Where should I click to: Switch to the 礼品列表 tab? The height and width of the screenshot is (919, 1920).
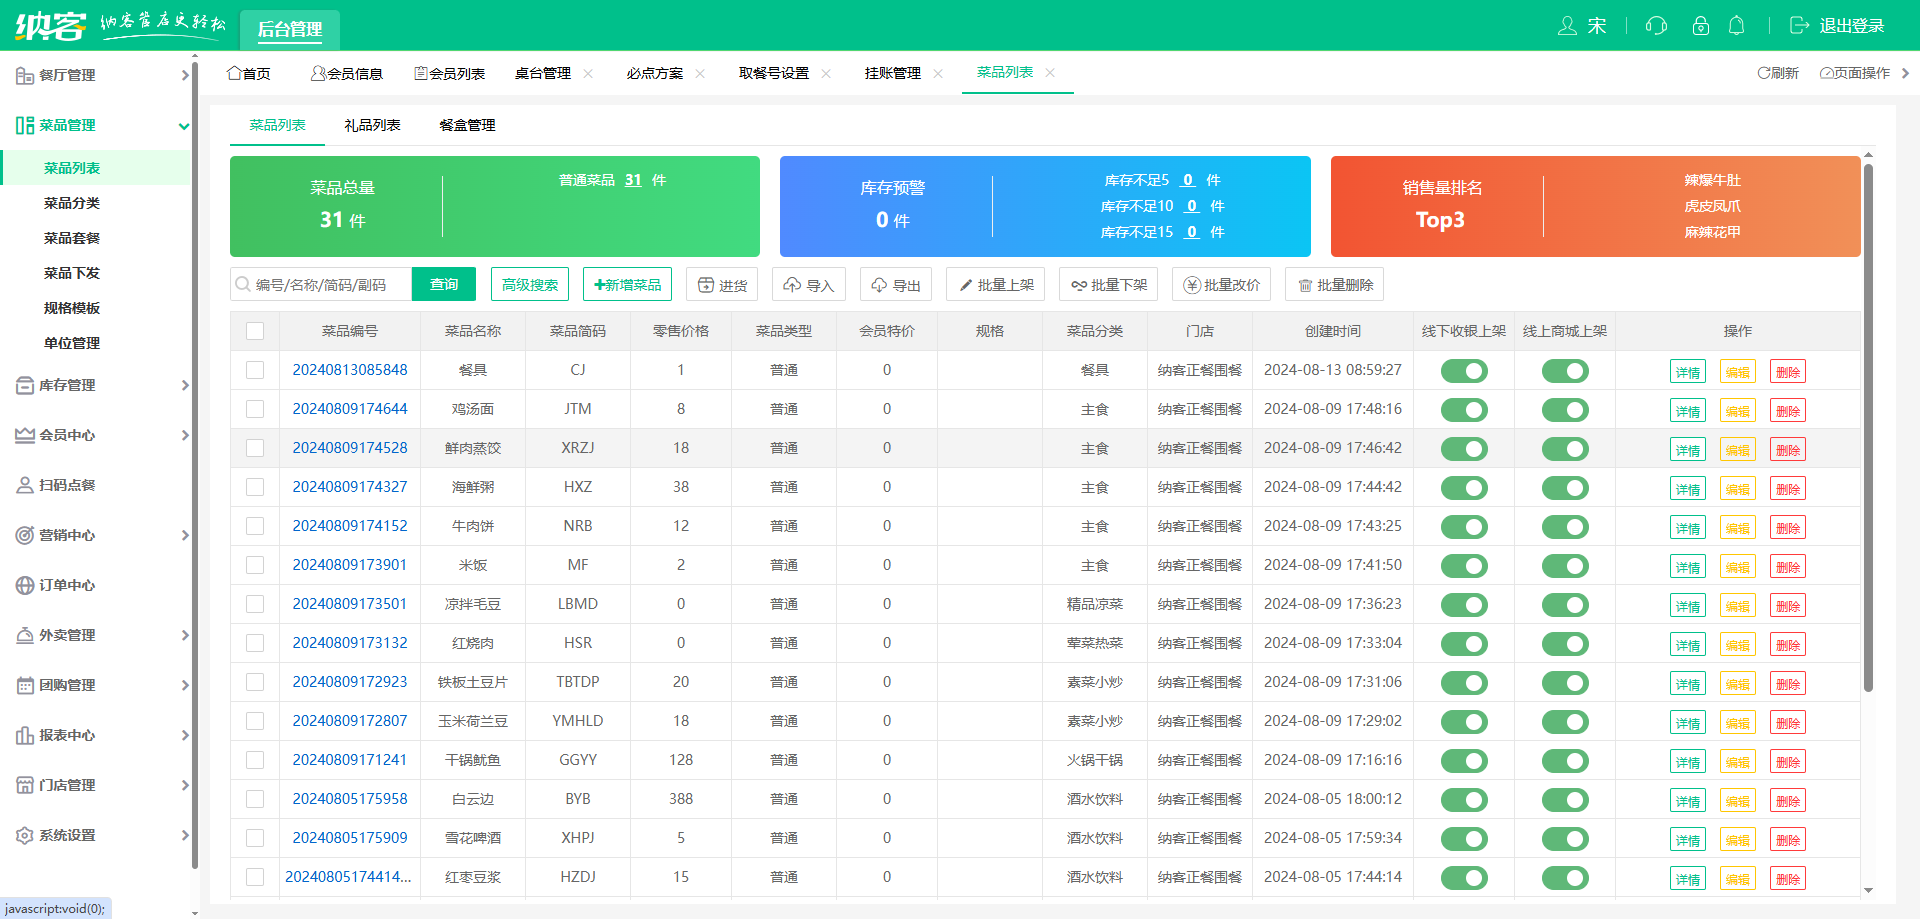pyautogui.click(x=372, y=125)
